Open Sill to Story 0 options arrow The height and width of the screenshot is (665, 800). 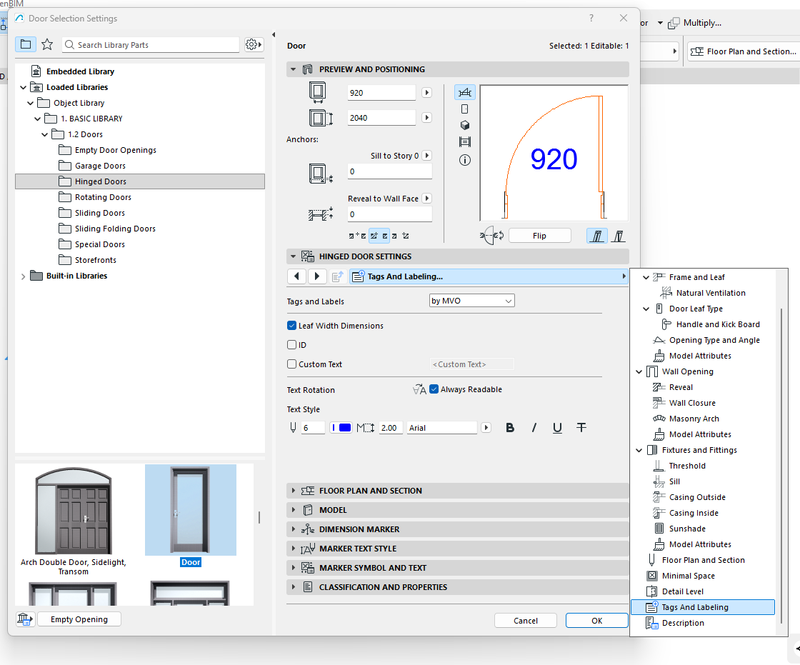[x=427, y=155]
